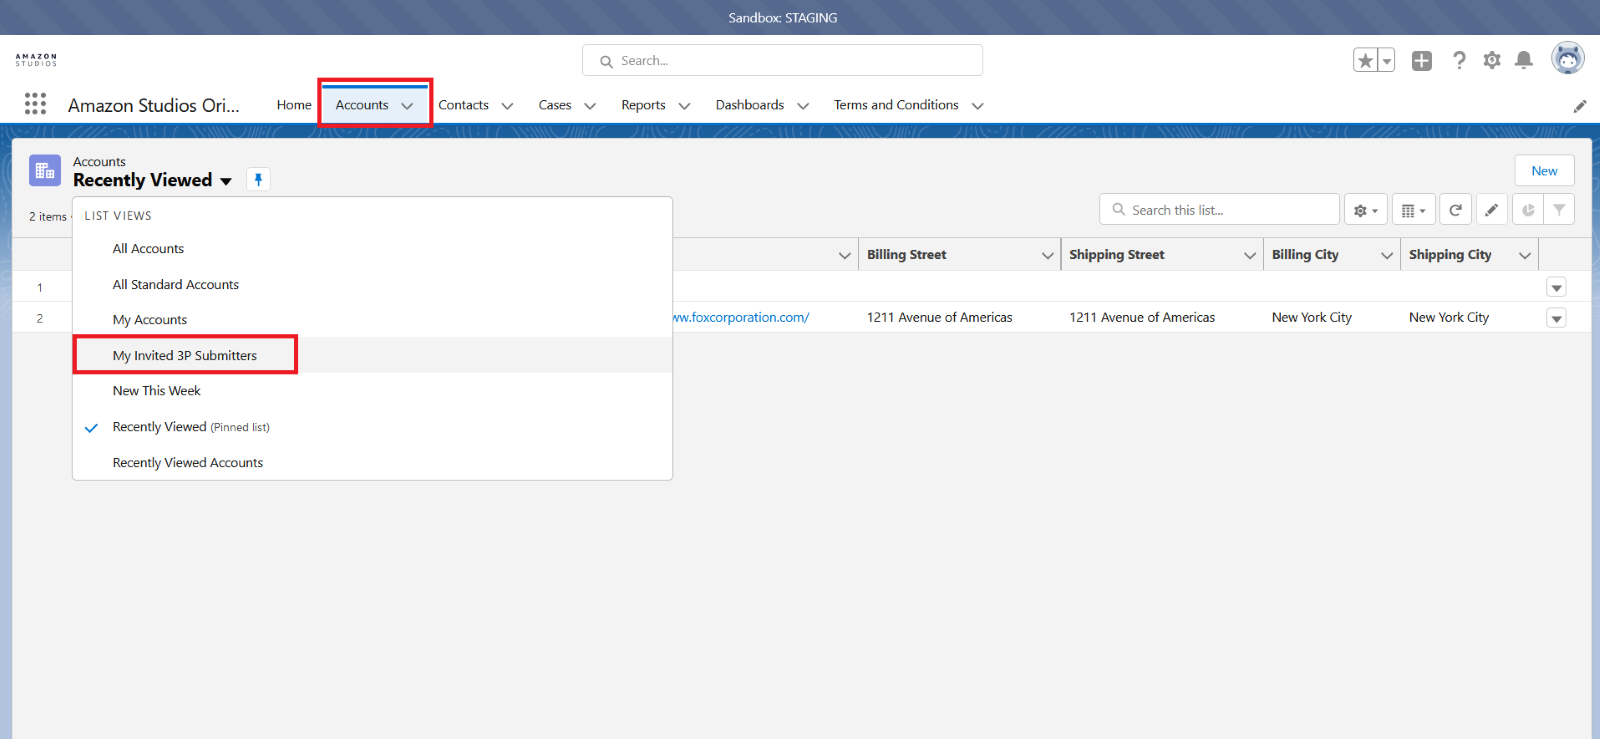Viewport: 1600px width, 739px height.
Task: Switch to the Dashboards tab
Action: (x=750, y=105)
